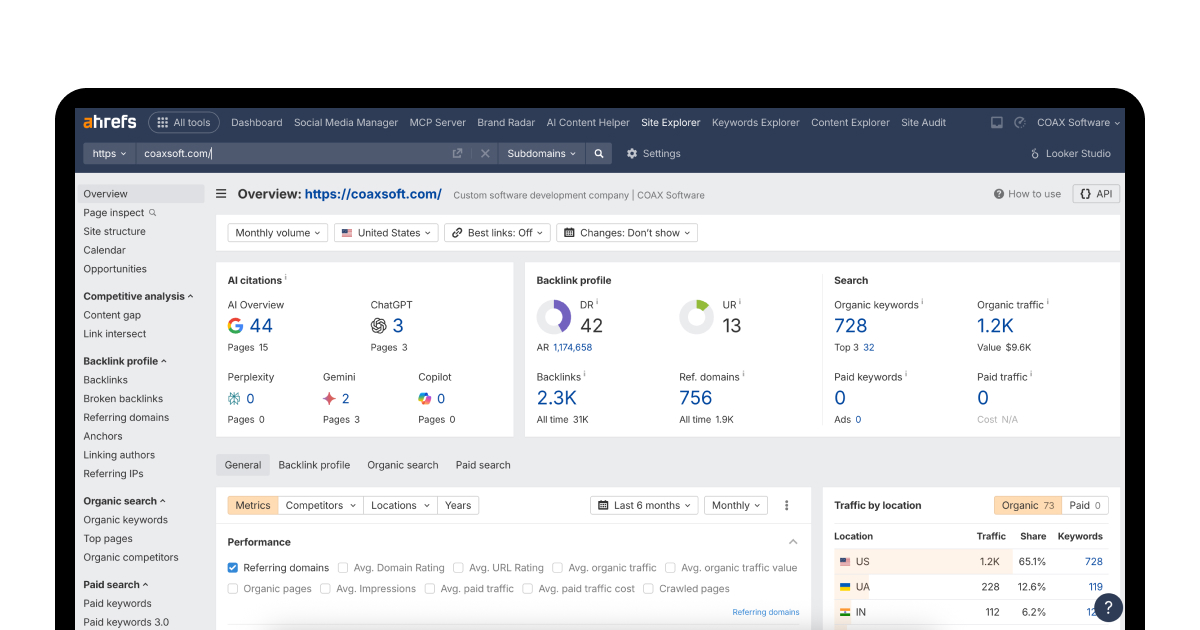Switch to Organic search tab
The height and width of the screenshot is (630, 1200).
pos(403,465)
